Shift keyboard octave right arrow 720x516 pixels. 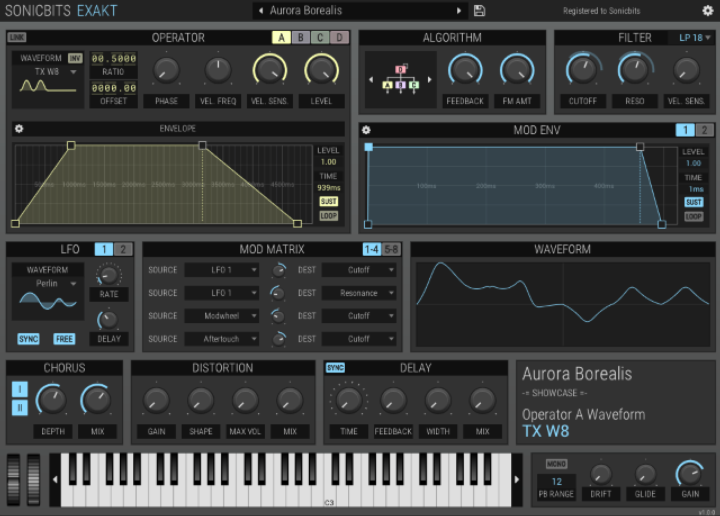tap(517, 480)
